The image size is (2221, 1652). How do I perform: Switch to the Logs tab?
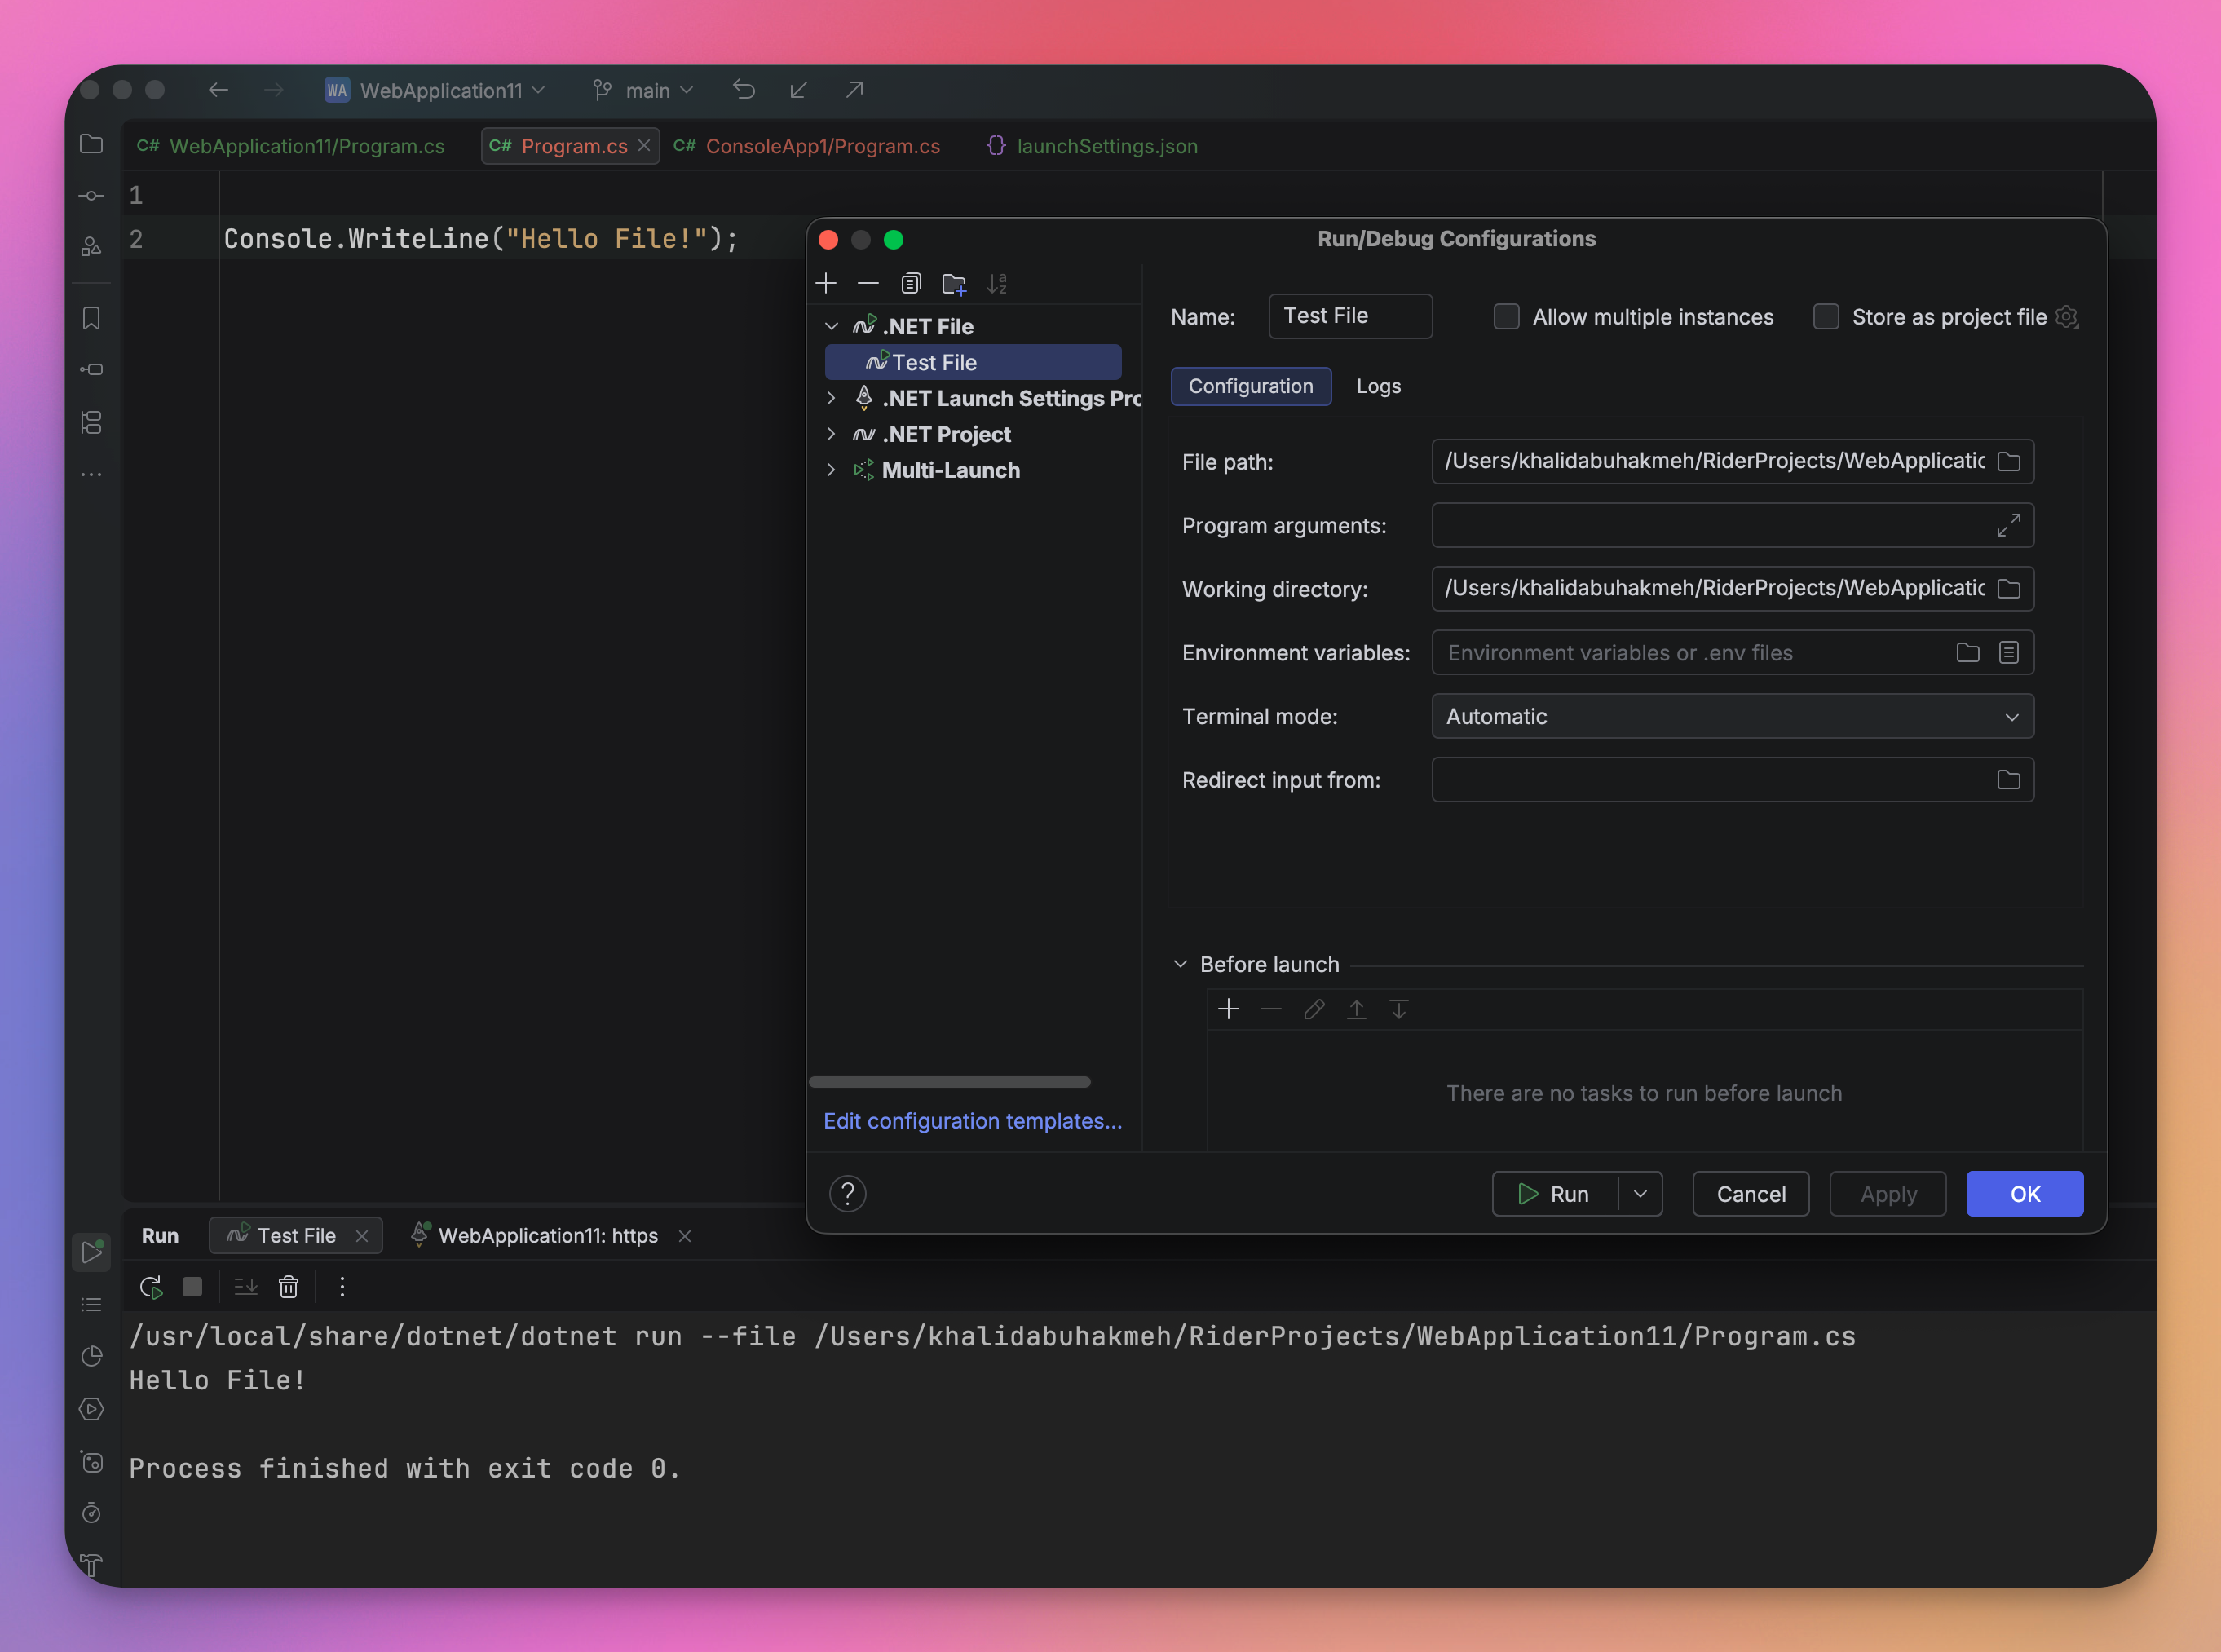pos(1378,386)
